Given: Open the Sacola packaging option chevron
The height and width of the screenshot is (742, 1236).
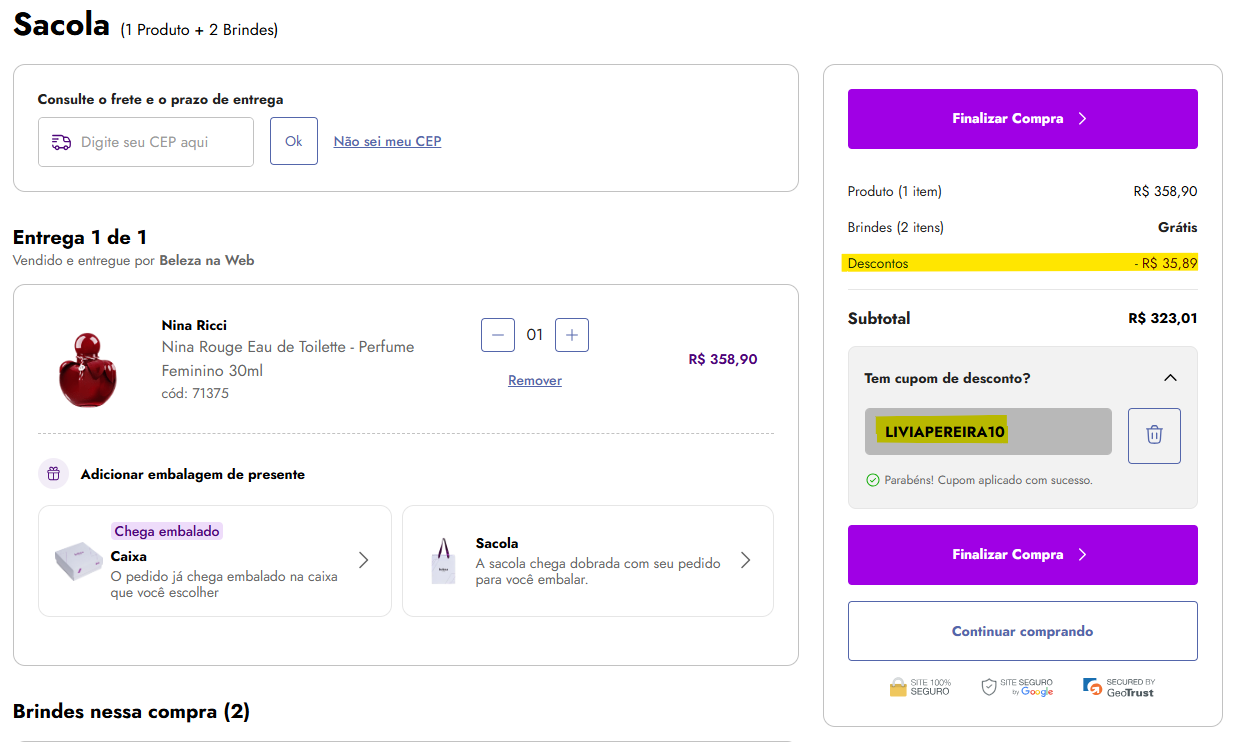Looking at the screenshot, I should 745,560.
